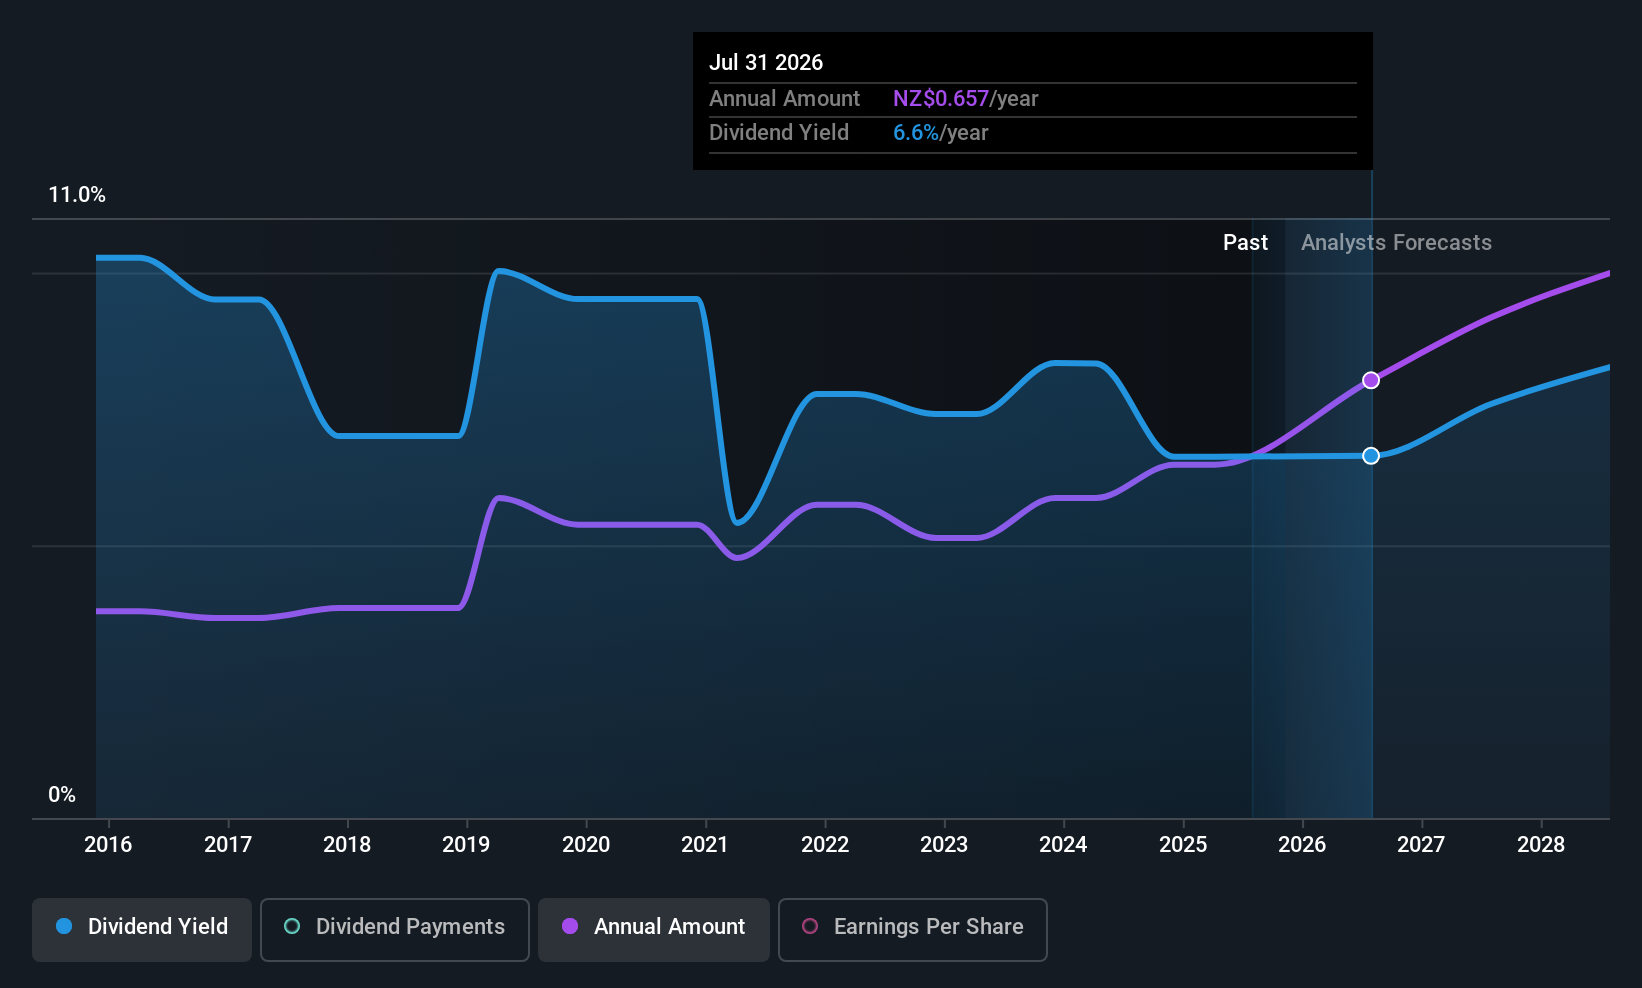Click the Analysts Forecasts label

point(1396,243)
